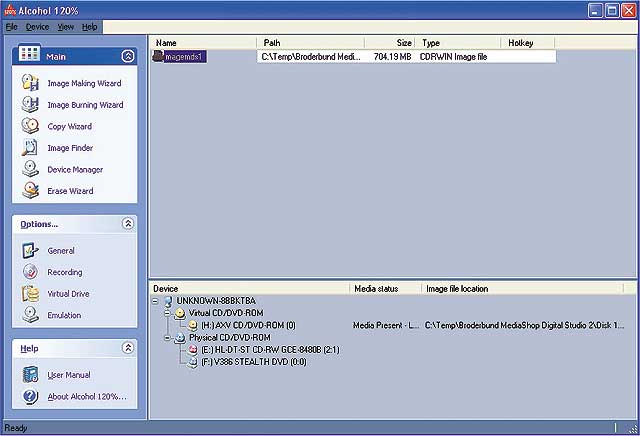The width and height of the screenshot is (640, 436).
Task: Click the UNKNOWN-8BBKTBA computer icon
Action: click(x=168, y=301)
